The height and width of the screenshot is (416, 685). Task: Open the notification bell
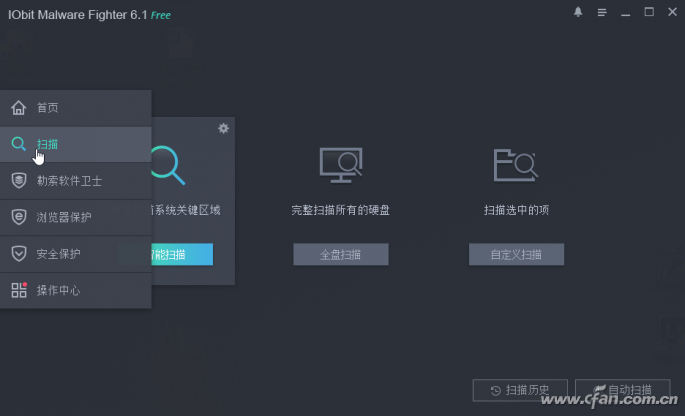tap(578, 12)
